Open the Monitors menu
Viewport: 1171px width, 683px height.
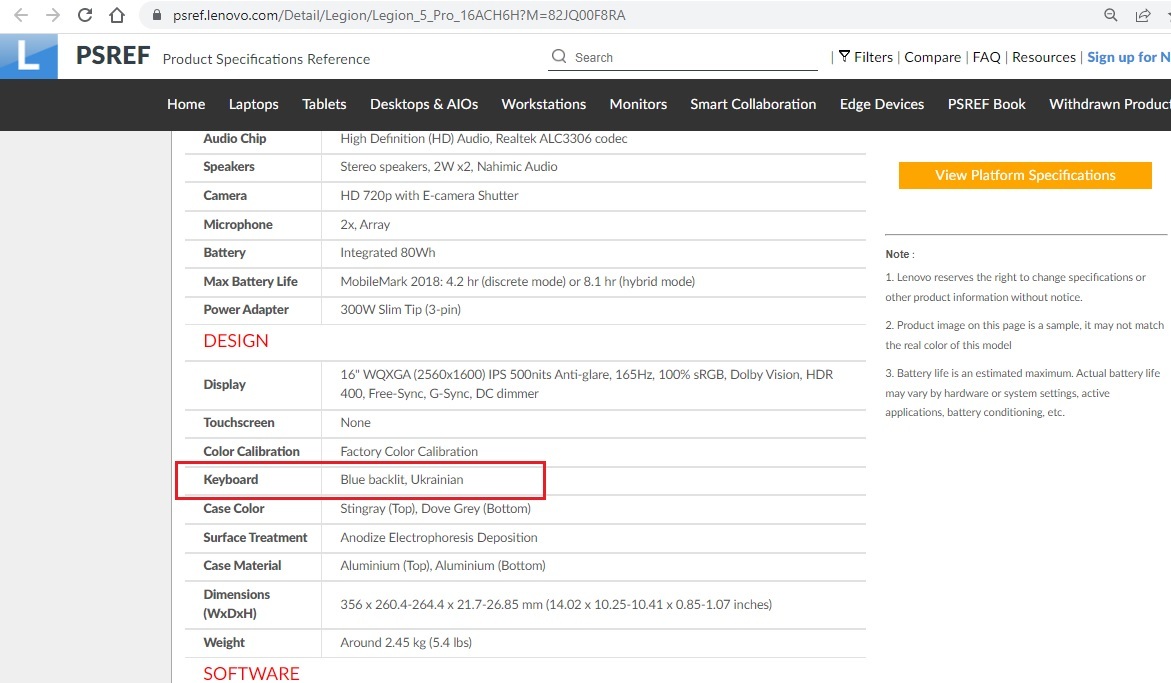[638, 105]
